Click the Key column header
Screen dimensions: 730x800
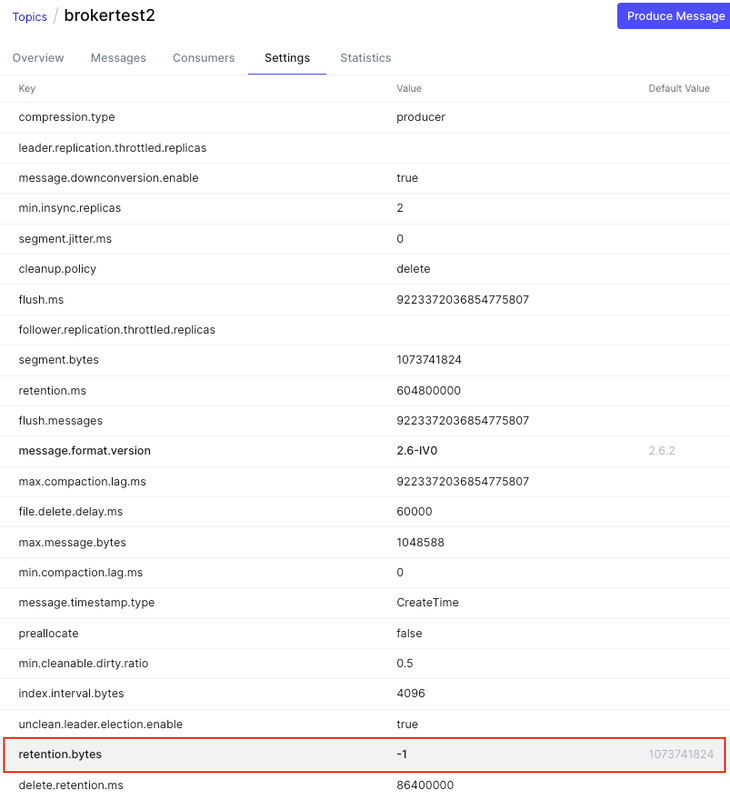[x=26, y=88]
